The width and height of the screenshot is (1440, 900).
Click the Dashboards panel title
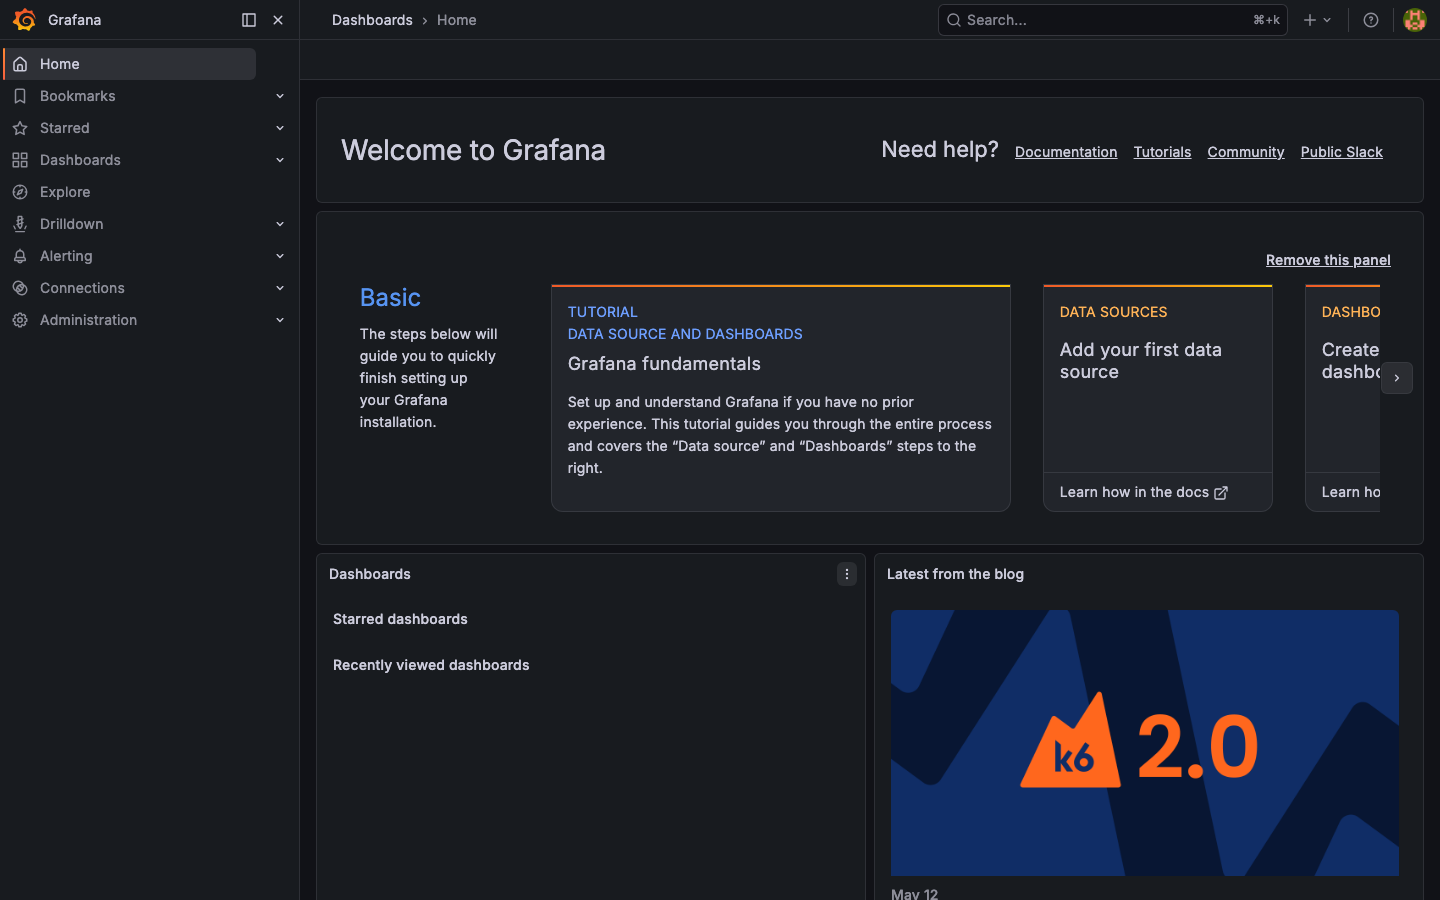pos(370,574)
